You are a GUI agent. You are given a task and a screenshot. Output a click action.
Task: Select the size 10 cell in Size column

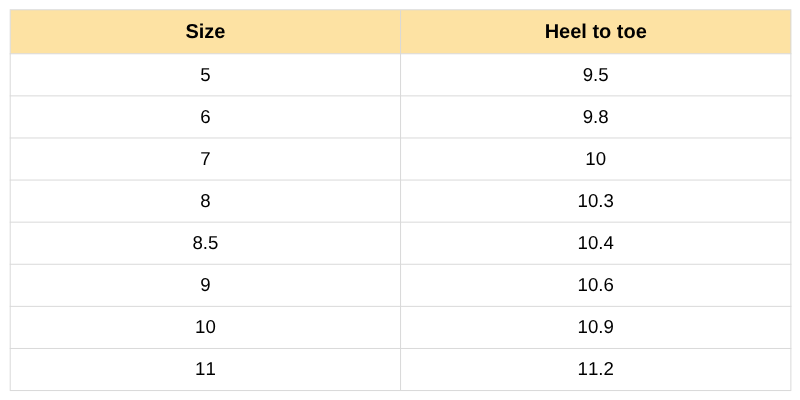click(x=205, y=327)
